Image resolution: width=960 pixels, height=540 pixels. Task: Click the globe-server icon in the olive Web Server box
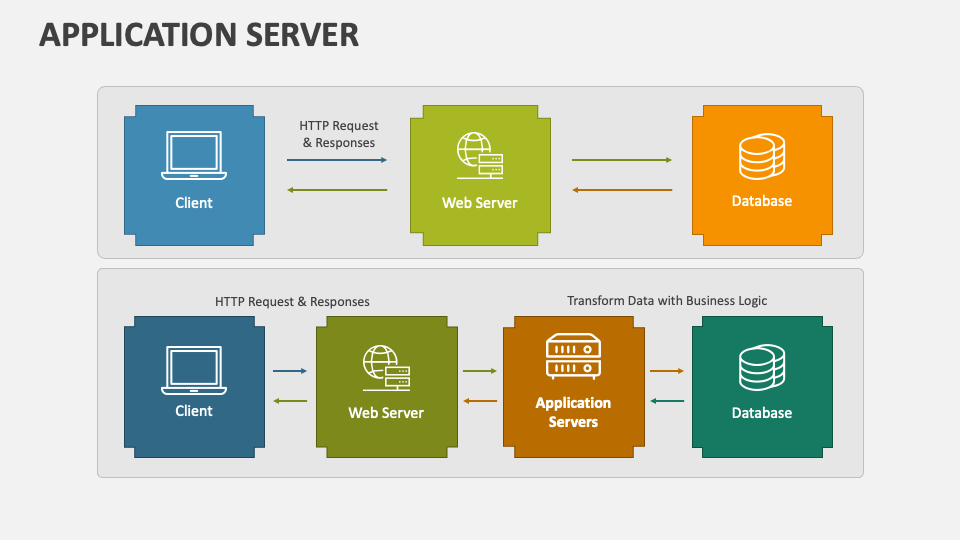(x=386, y=368)
